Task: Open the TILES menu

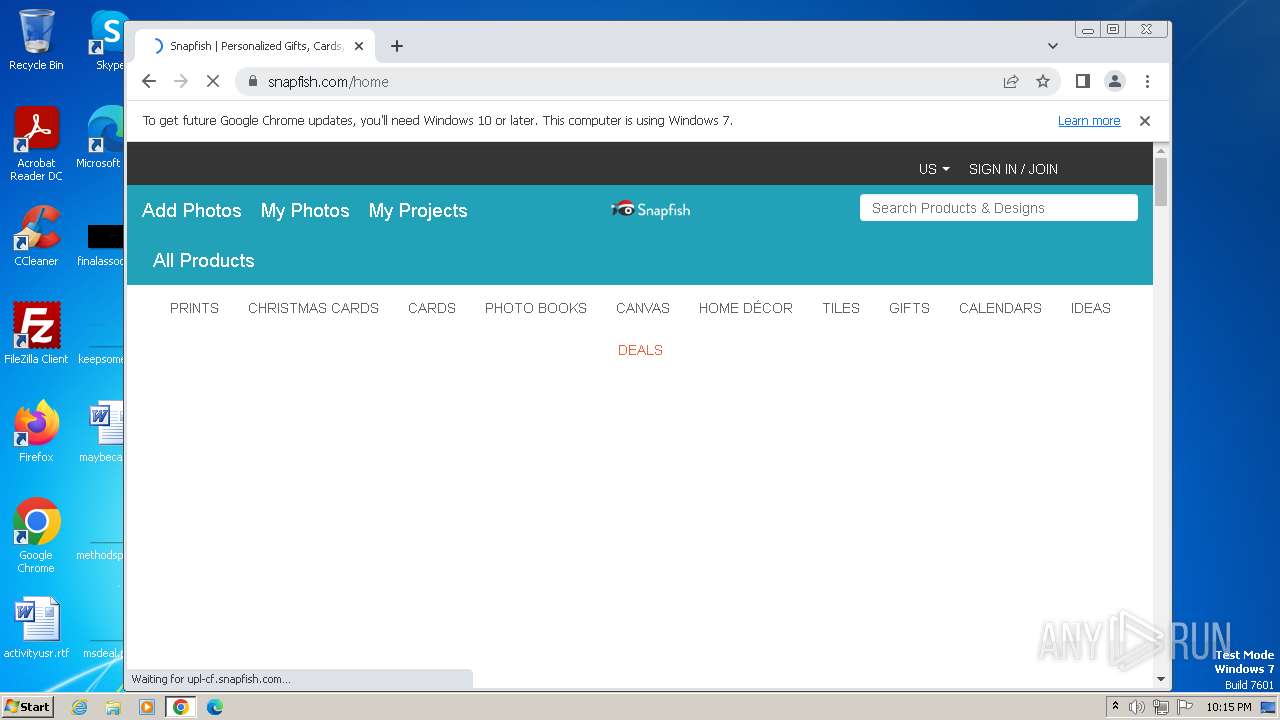Action: click(x=841, y=308)
